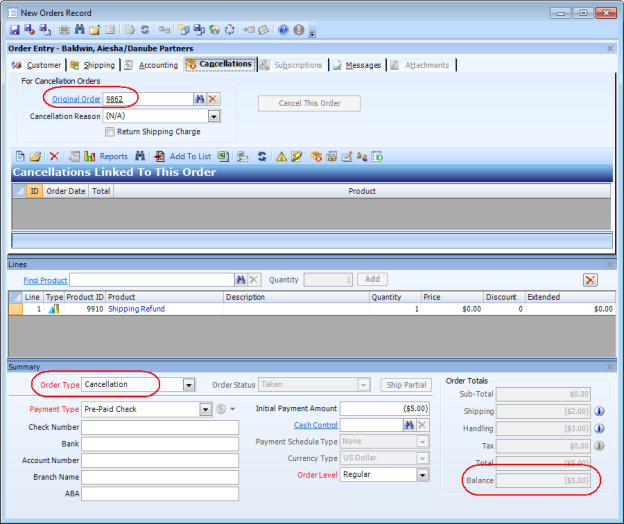Viewport: 624px width, 524px height.
Task: Click the Ship Partial button
Action: (406, 385)
